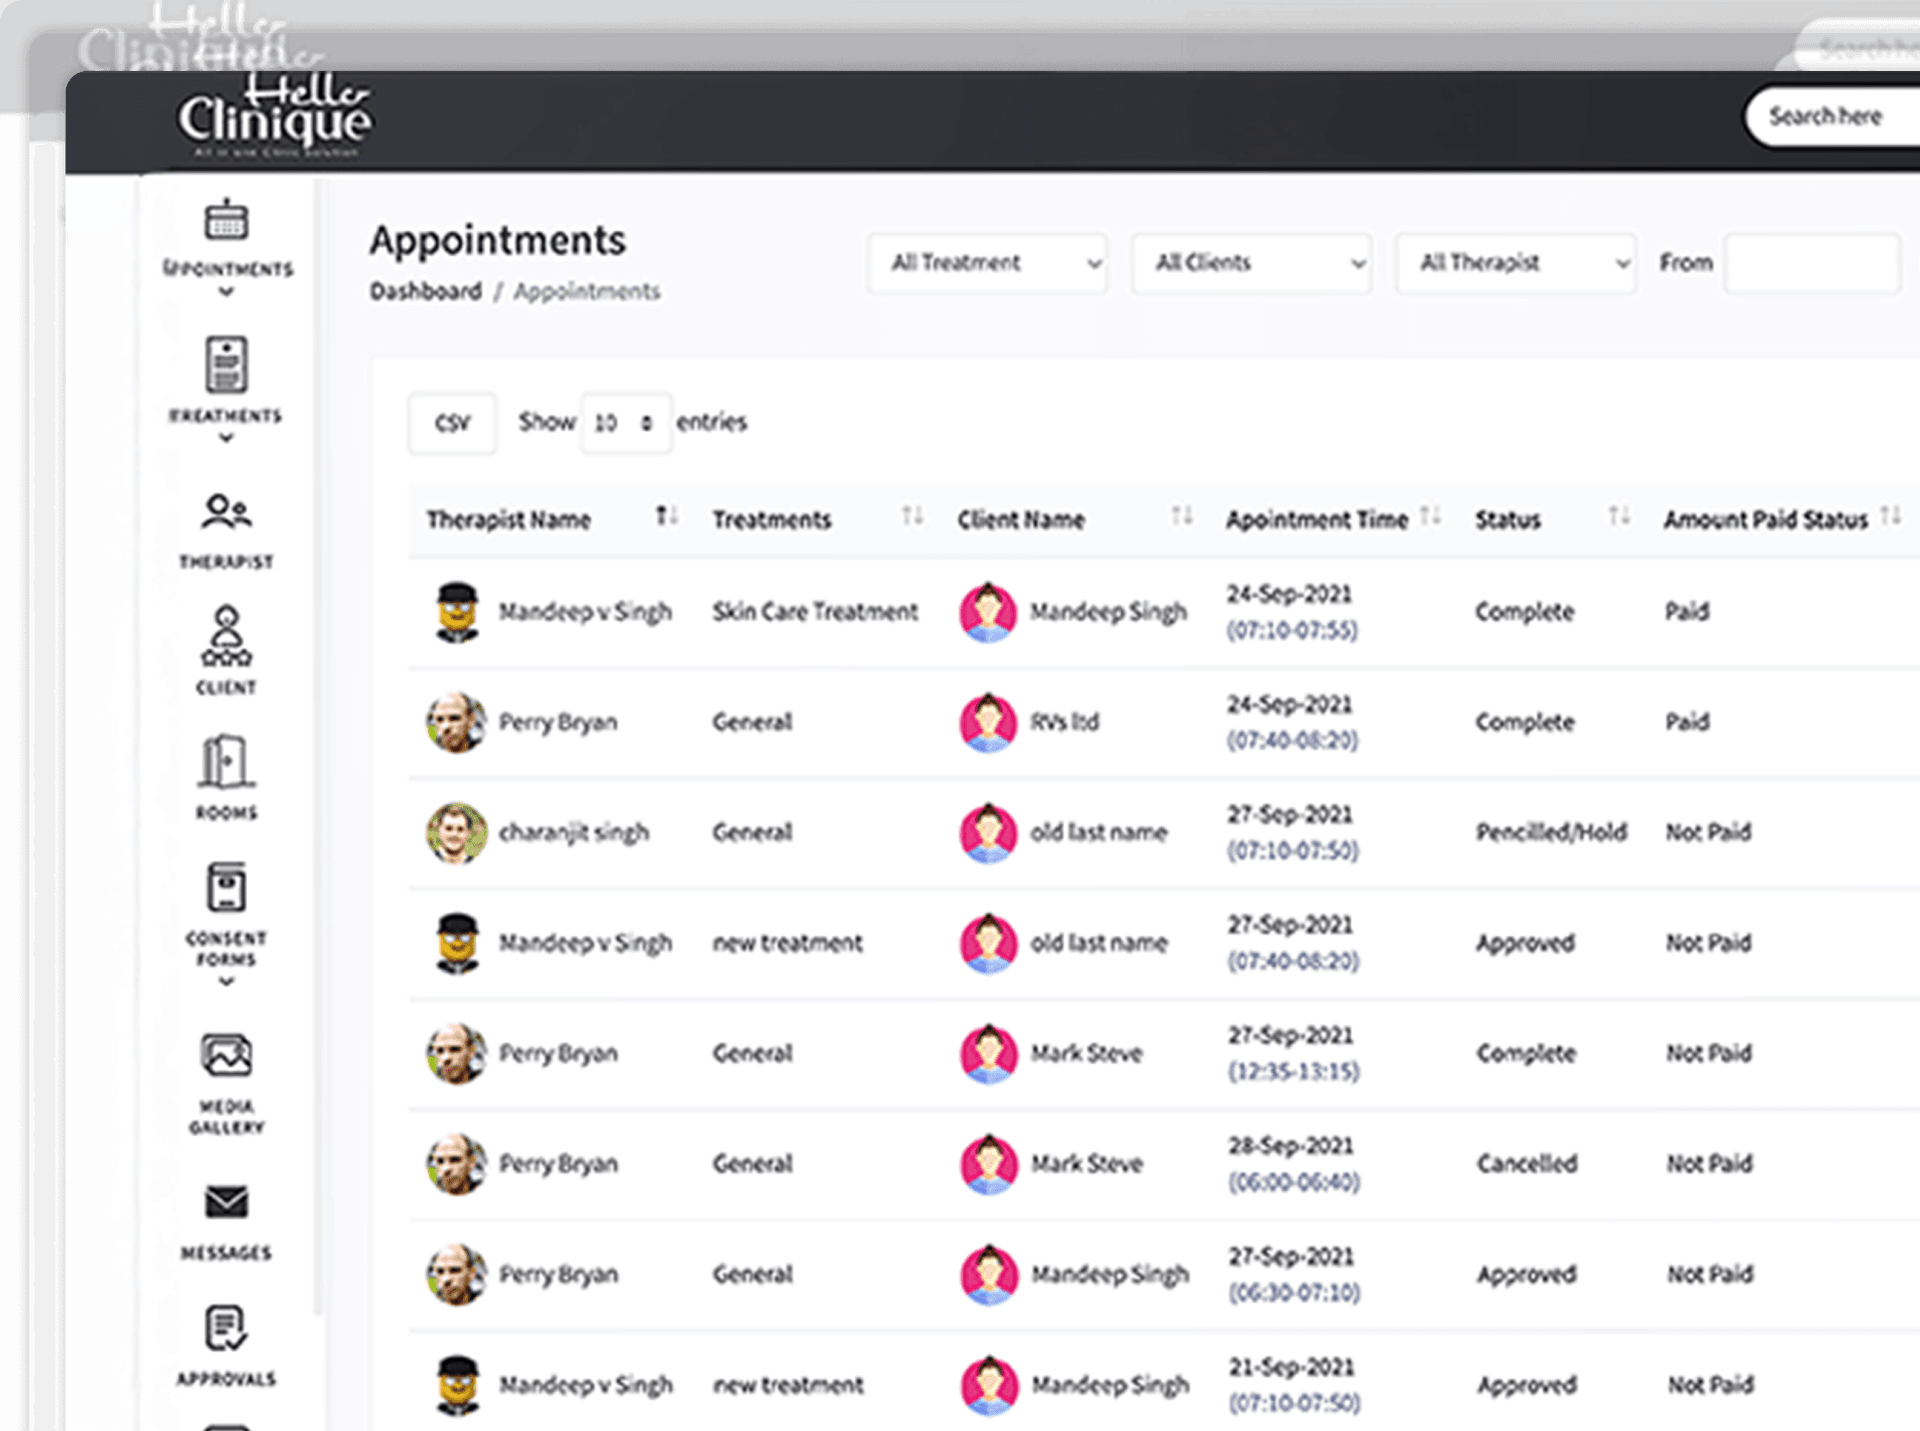The height and width of the screenshot is (1431, 1920).
Task: Go to the Client section icon
Action: 226,637
